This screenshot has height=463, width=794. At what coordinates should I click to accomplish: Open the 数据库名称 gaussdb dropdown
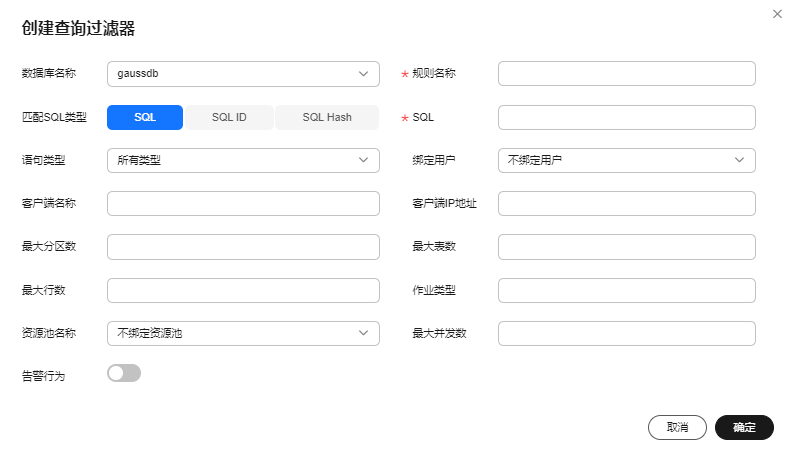(243, 74)
